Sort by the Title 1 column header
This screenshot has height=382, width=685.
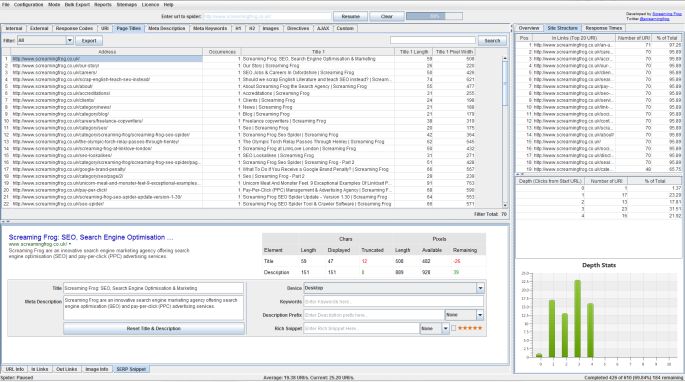(318, 52)
